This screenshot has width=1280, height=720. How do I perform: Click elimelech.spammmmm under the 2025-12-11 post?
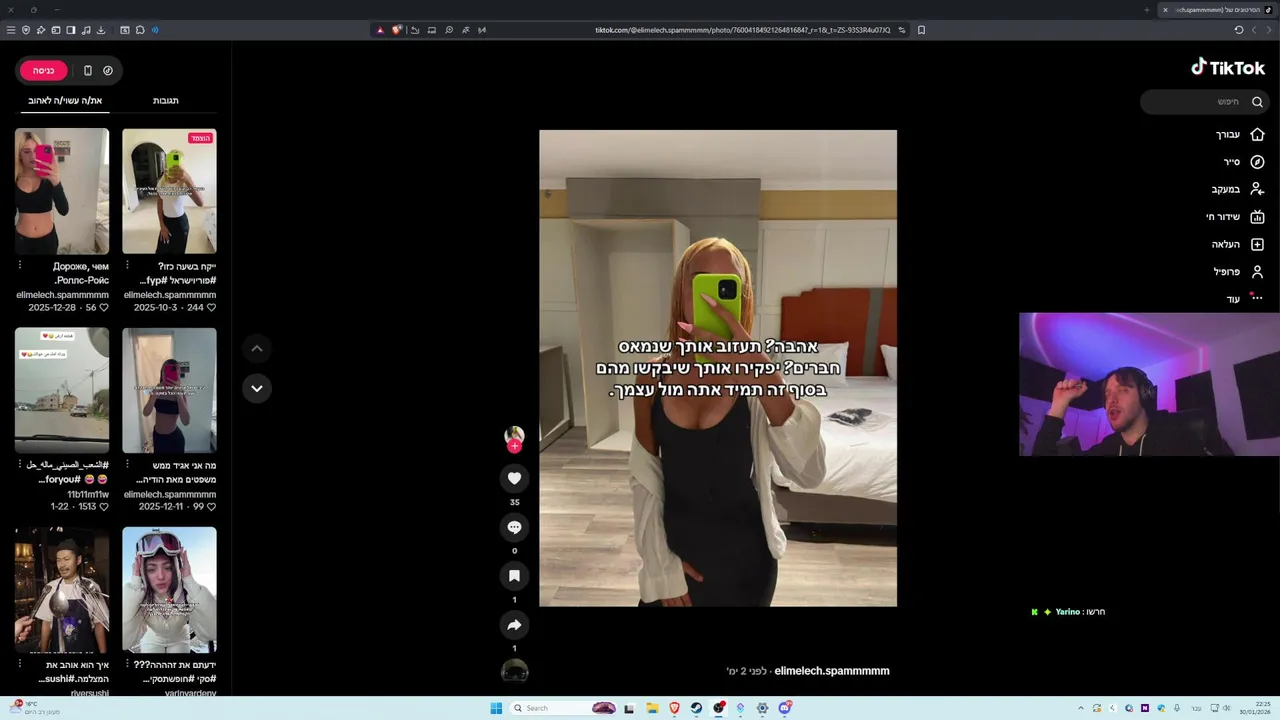[170, 494]
